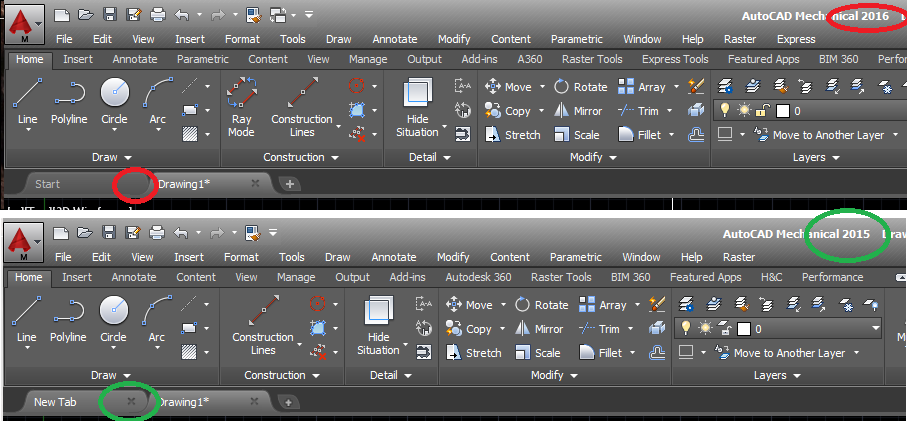
Task: Open the Trim dropdown arrow in the 2016 window
Action: pyautogui.click(x=670, y=111)
